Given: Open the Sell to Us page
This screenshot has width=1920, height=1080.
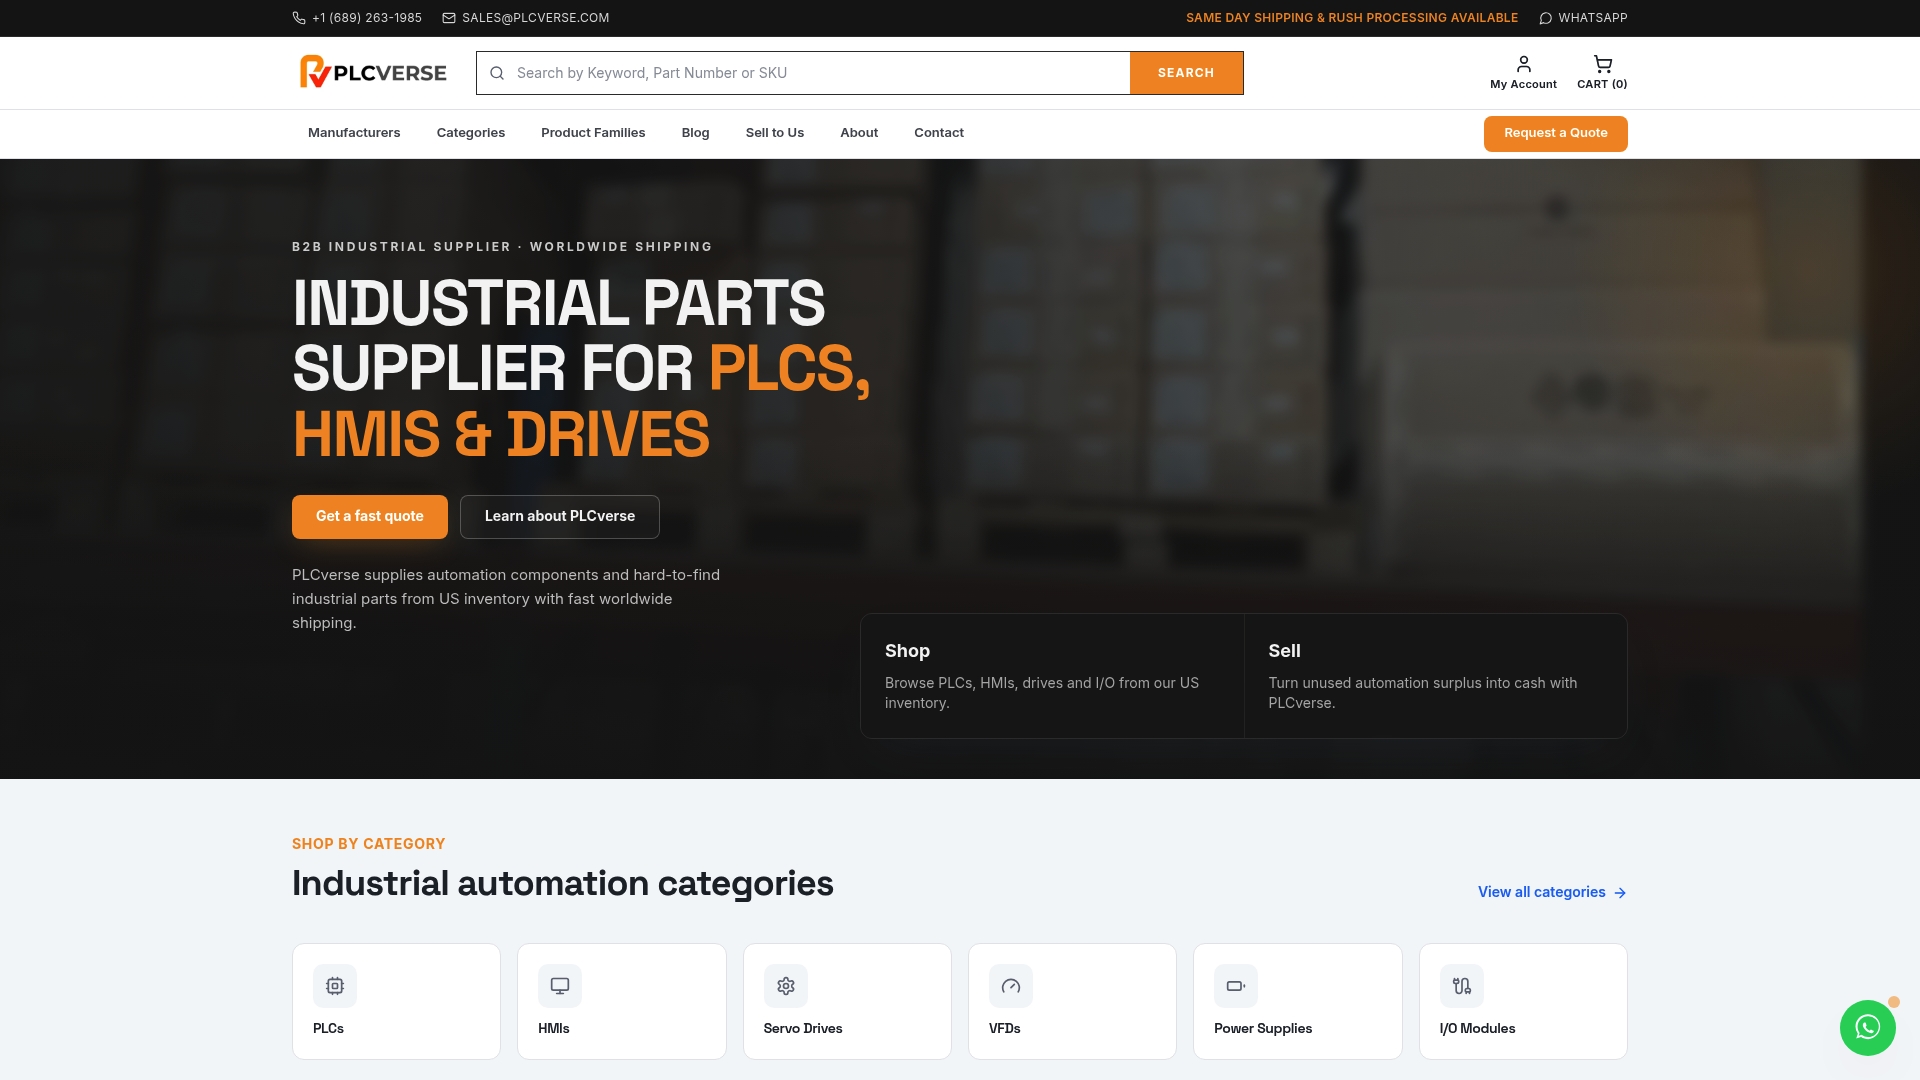Looking at the screenshot, I should (775, 133).
